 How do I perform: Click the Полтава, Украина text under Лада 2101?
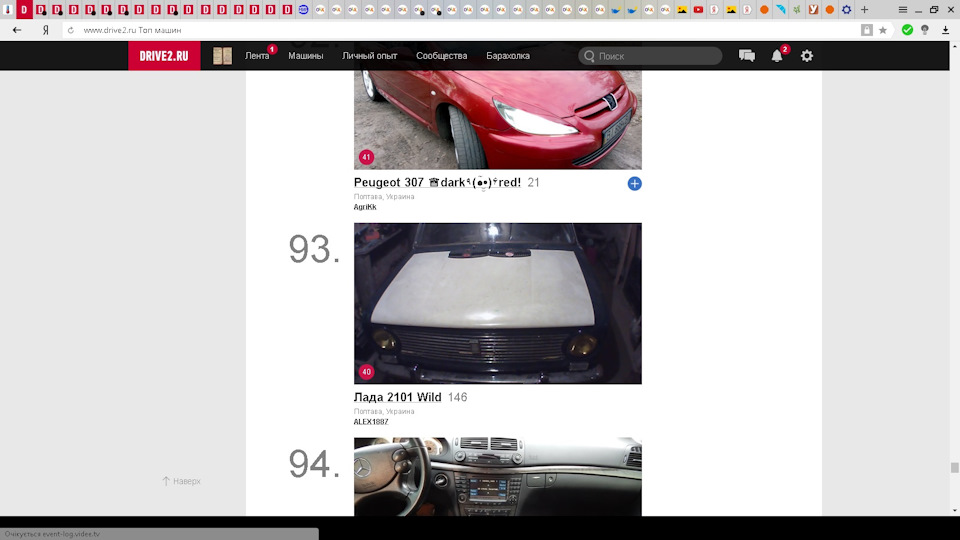(384, 411)
